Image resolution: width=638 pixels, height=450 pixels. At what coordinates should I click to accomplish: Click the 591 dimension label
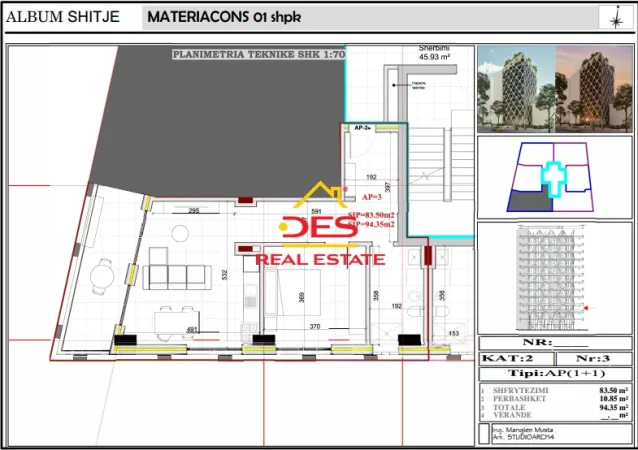coord(316,211)
